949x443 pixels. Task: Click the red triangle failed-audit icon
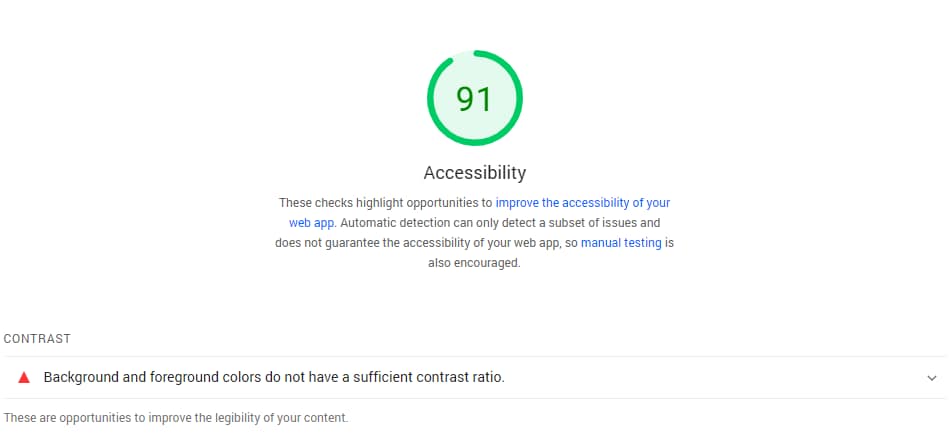[x=24, y=378]
